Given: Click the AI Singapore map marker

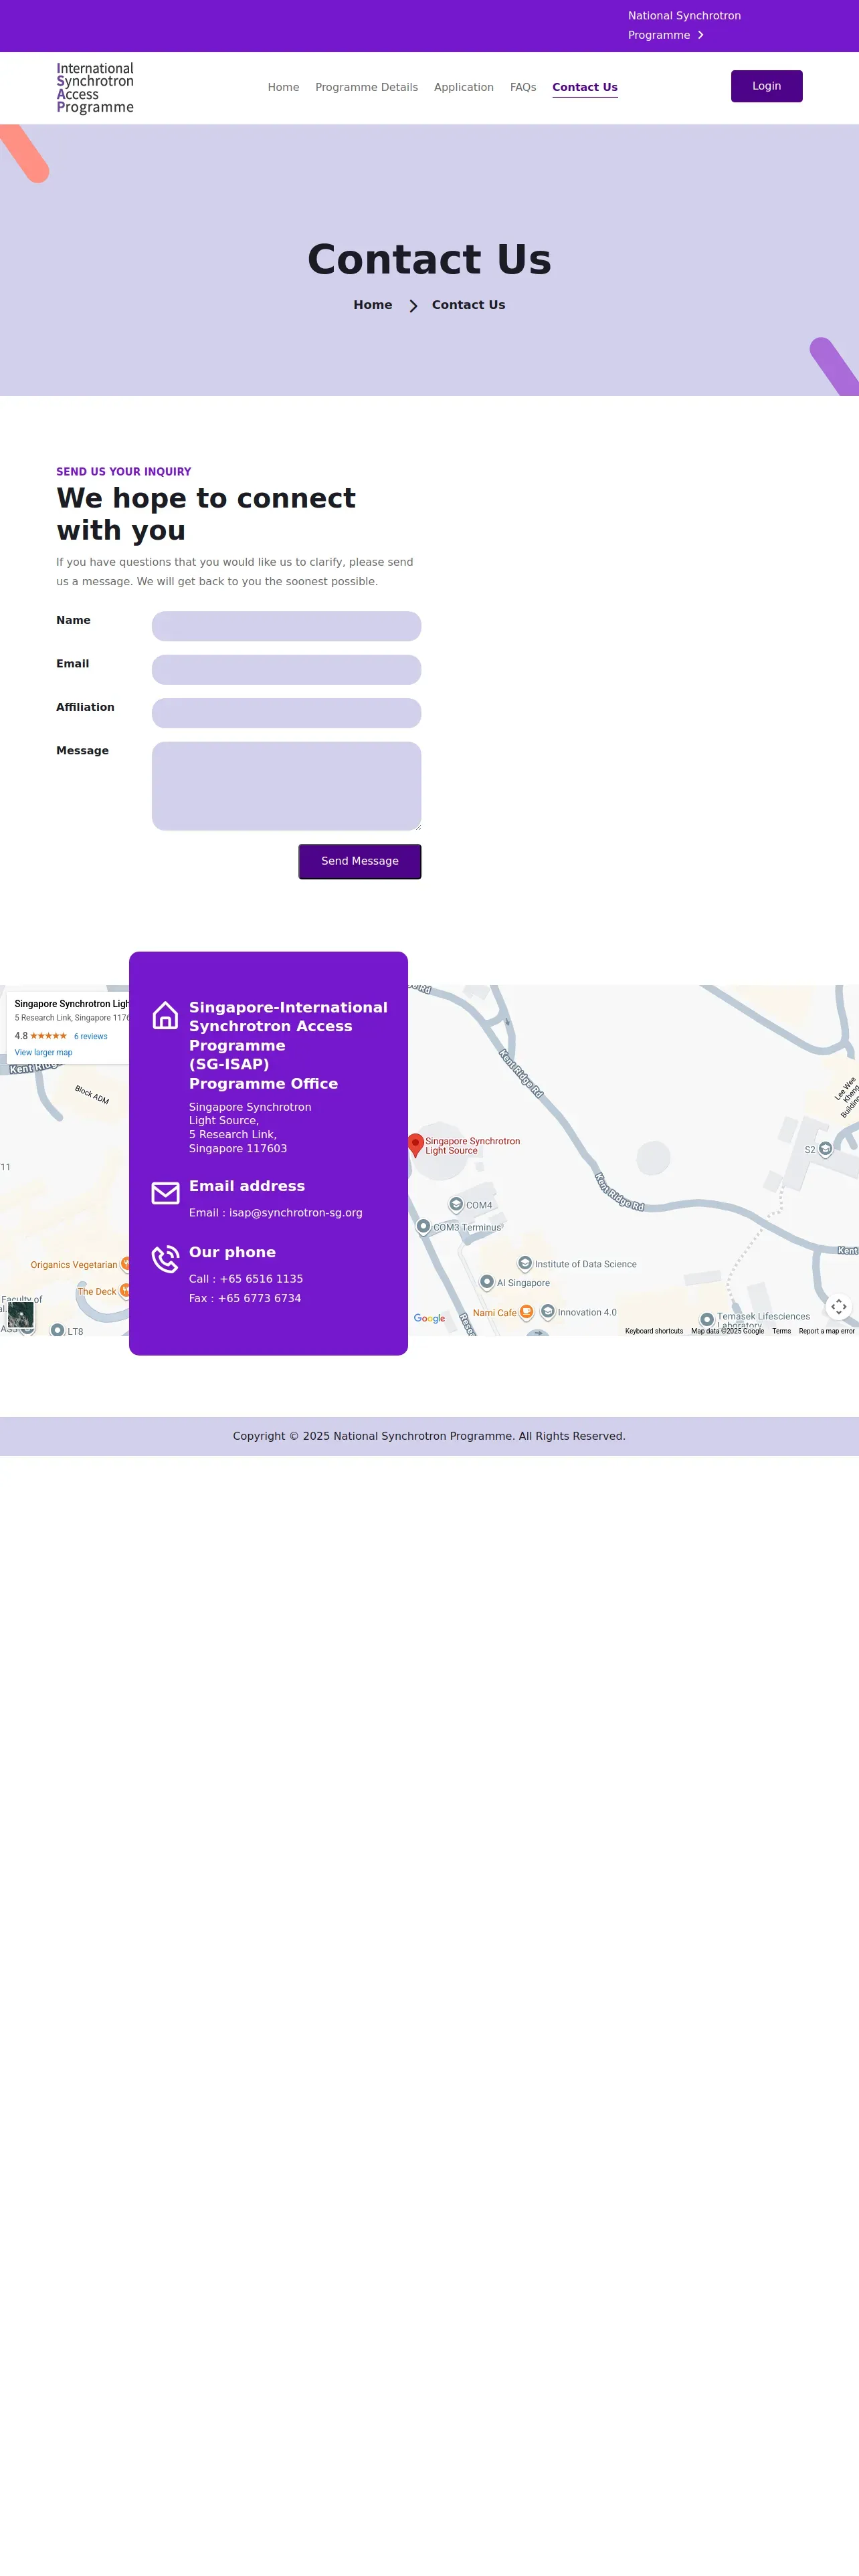Looking at the screenshot, I should click(x=487, y=1282).
